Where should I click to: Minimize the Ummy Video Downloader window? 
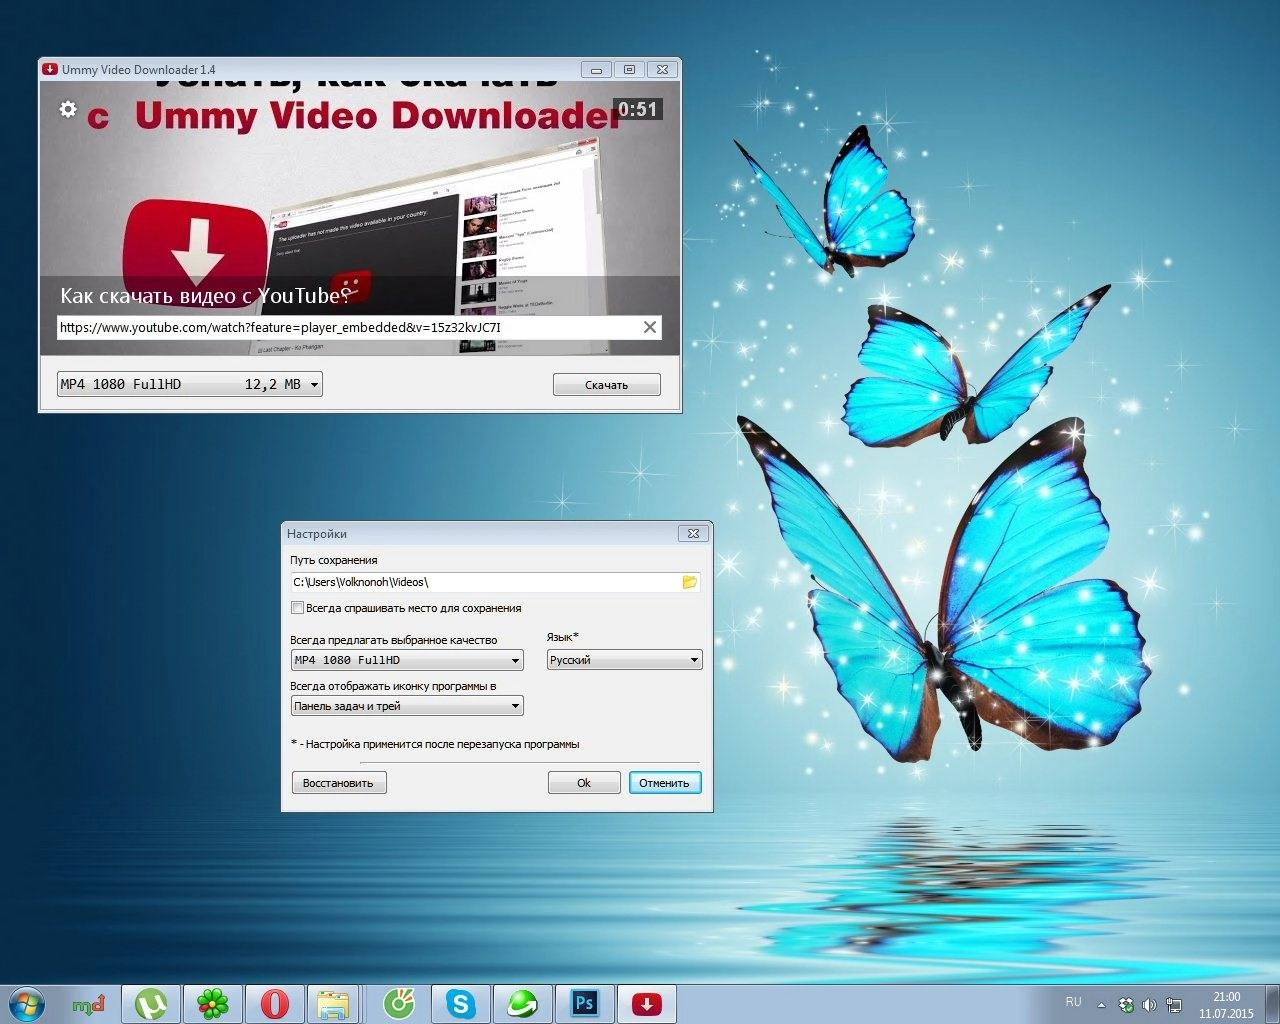pyautogui.click(x=597, y=70)
